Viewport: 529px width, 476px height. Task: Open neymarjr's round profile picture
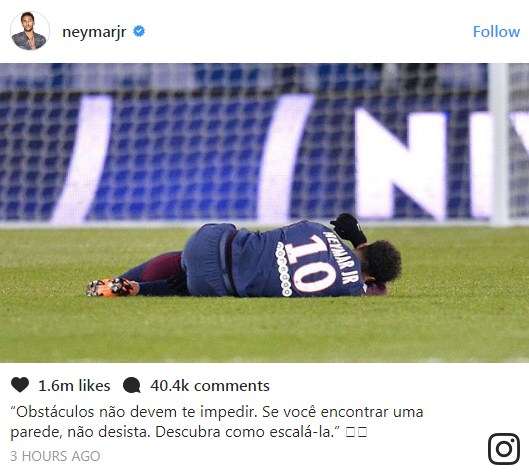pyautogui.click(x=30, y=31)
